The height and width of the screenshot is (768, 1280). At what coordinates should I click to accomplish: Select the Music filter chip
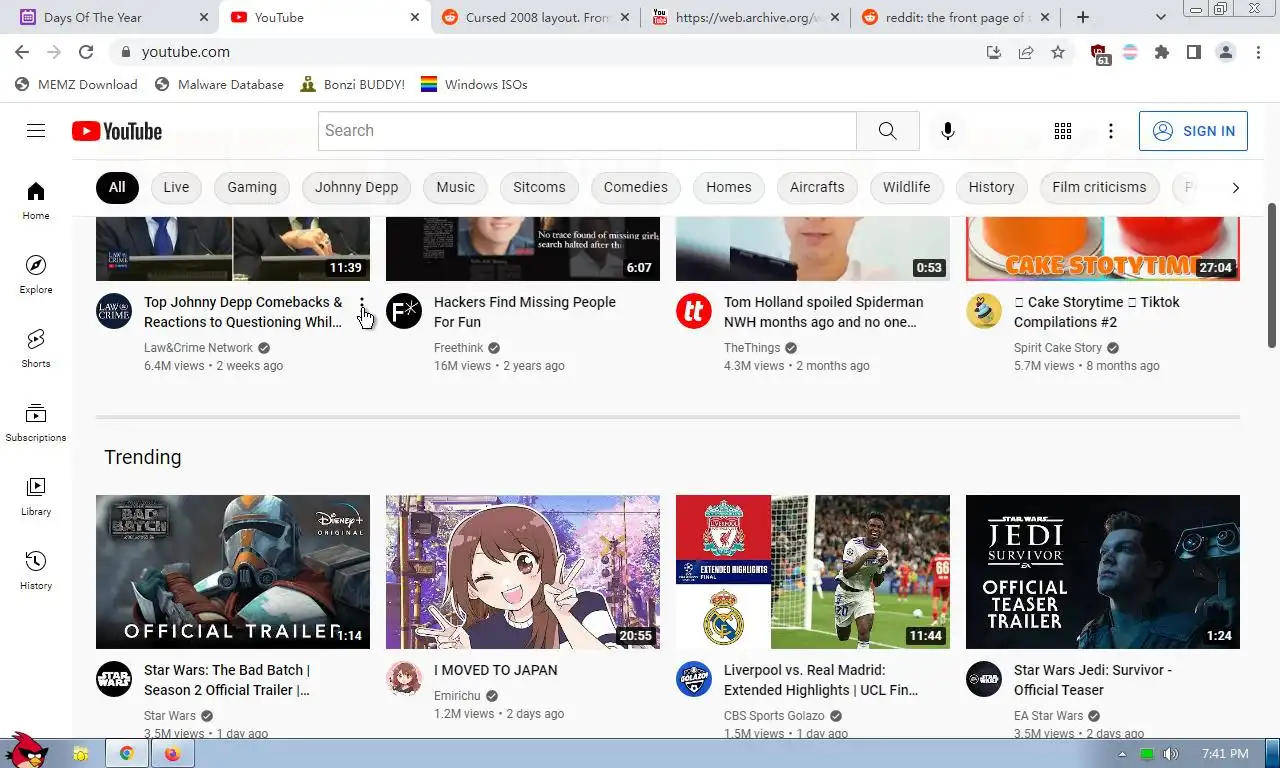pos(456,187)
